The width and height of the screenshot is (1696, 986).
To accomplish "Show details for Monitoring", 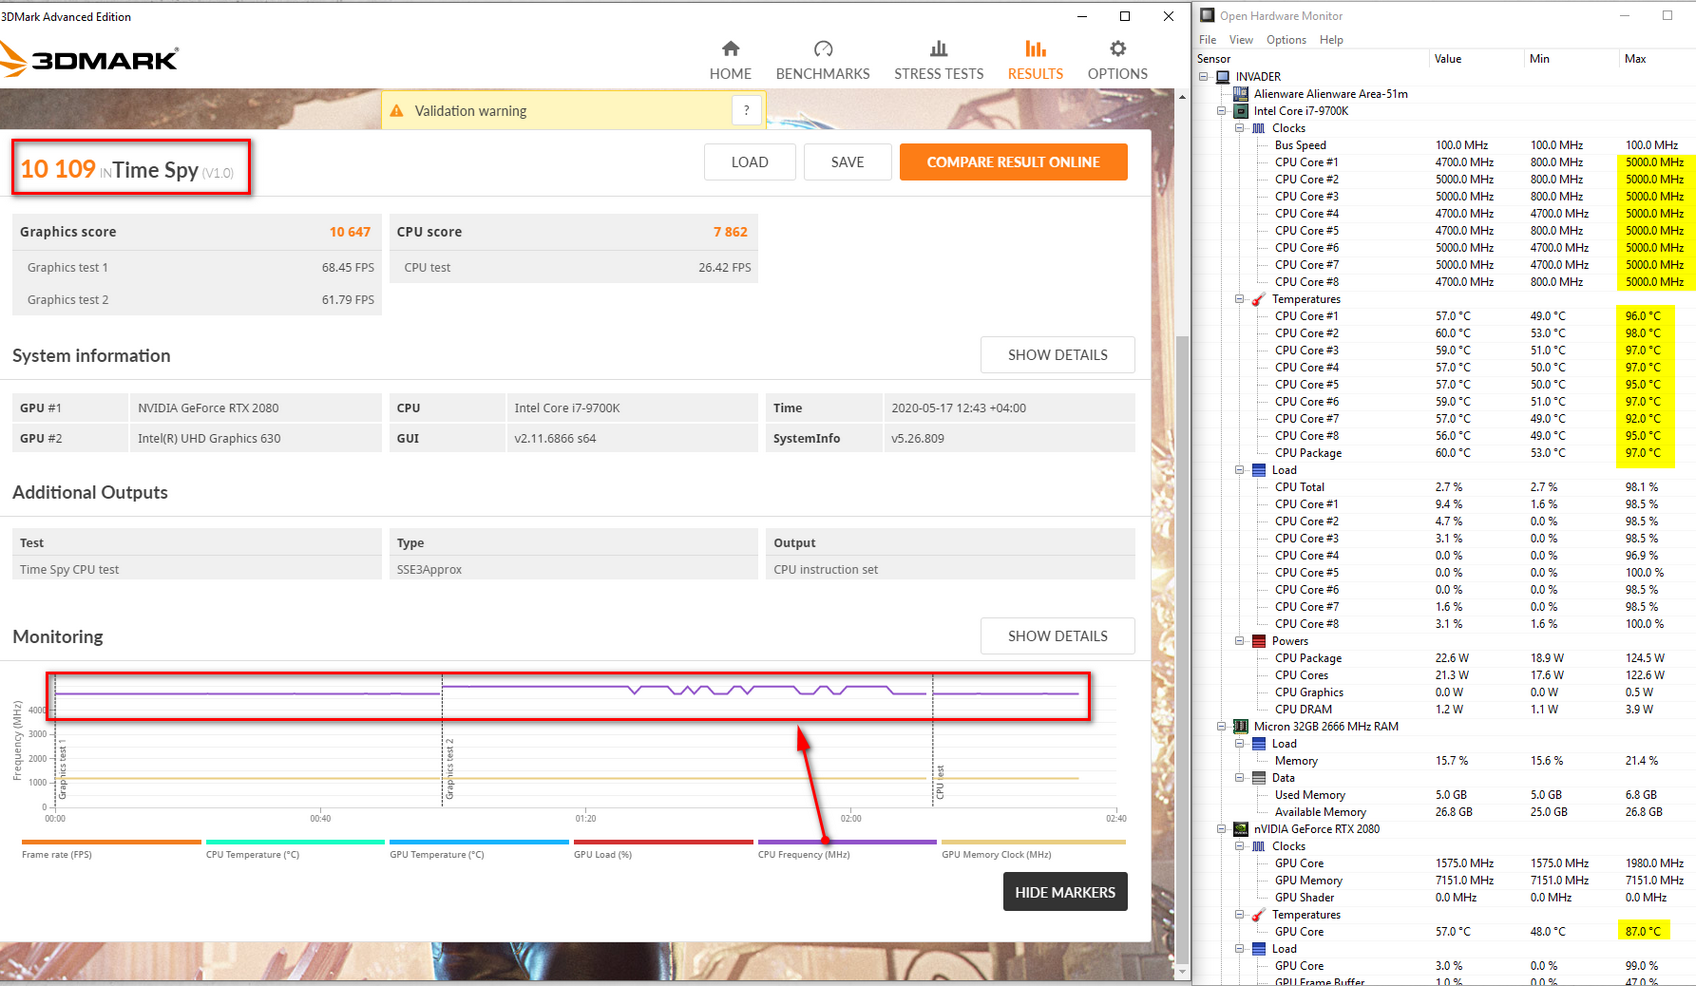I will [x=1058, y=636].
